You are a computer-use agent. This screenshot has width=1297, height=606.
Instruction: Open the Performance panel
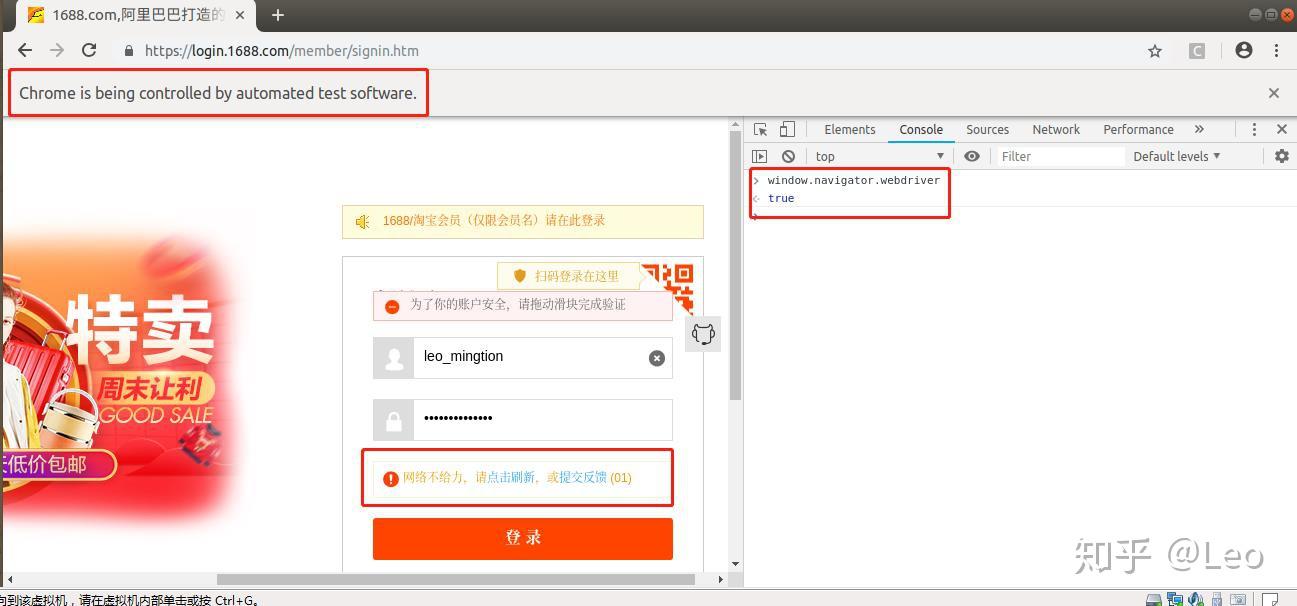[1138, 129]
